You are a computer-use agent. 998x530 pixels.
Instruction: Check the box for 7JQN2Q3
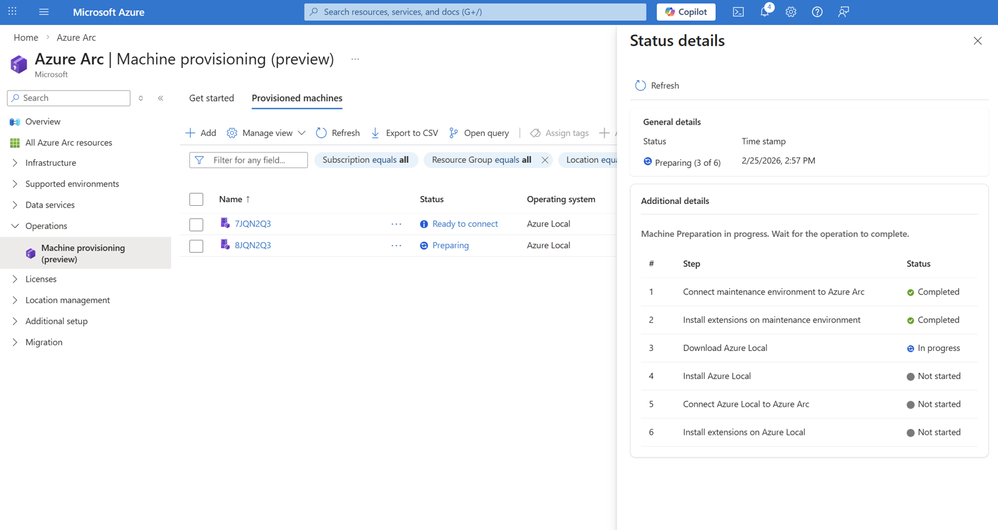click(196, 224)
